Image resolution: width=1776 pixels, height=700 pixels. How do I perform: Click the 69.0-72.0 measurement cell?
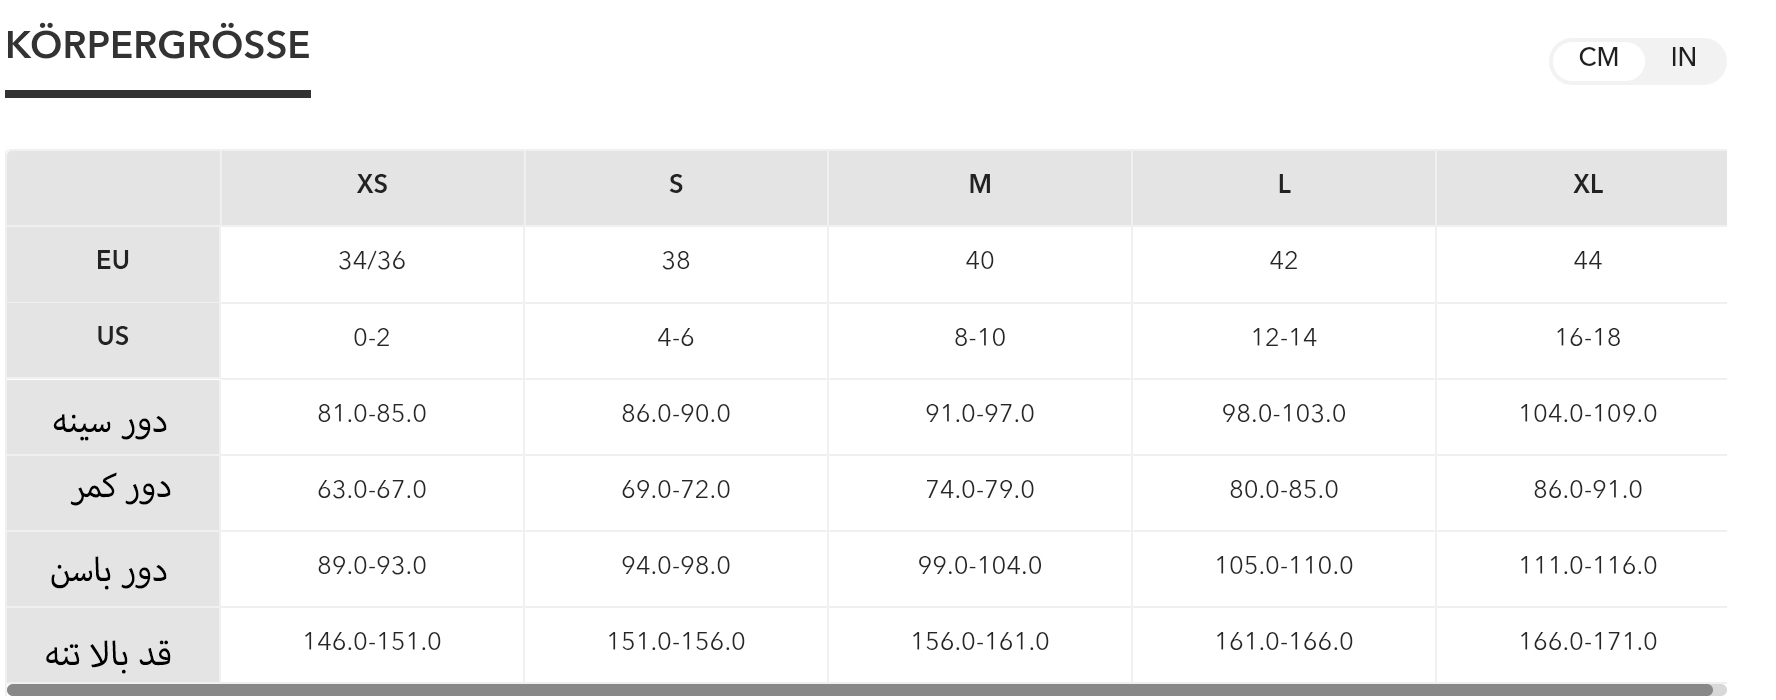tap(676, 490)
